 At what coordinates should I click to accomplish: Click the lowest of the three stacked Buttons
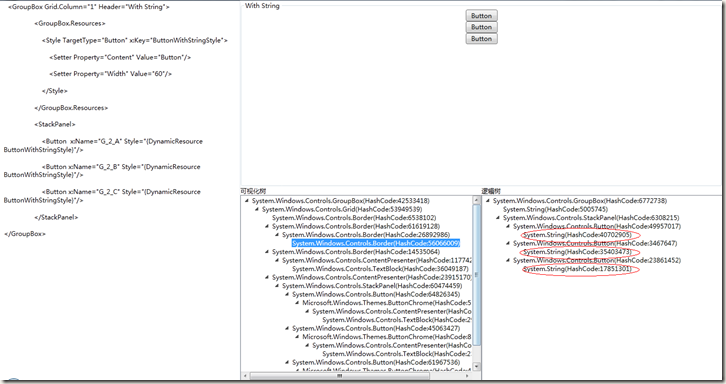tap(482, 38)
